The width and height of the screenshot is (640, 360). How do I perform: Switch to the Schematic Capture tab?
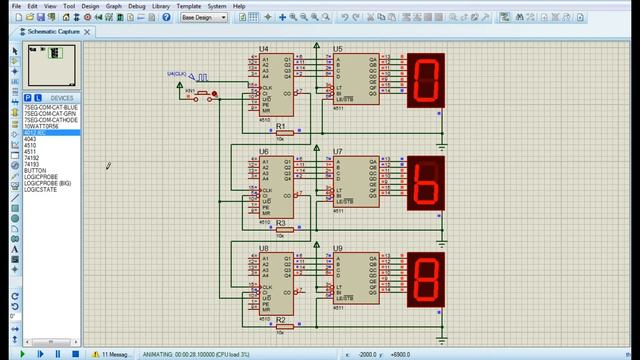click(x=53, y=31)
